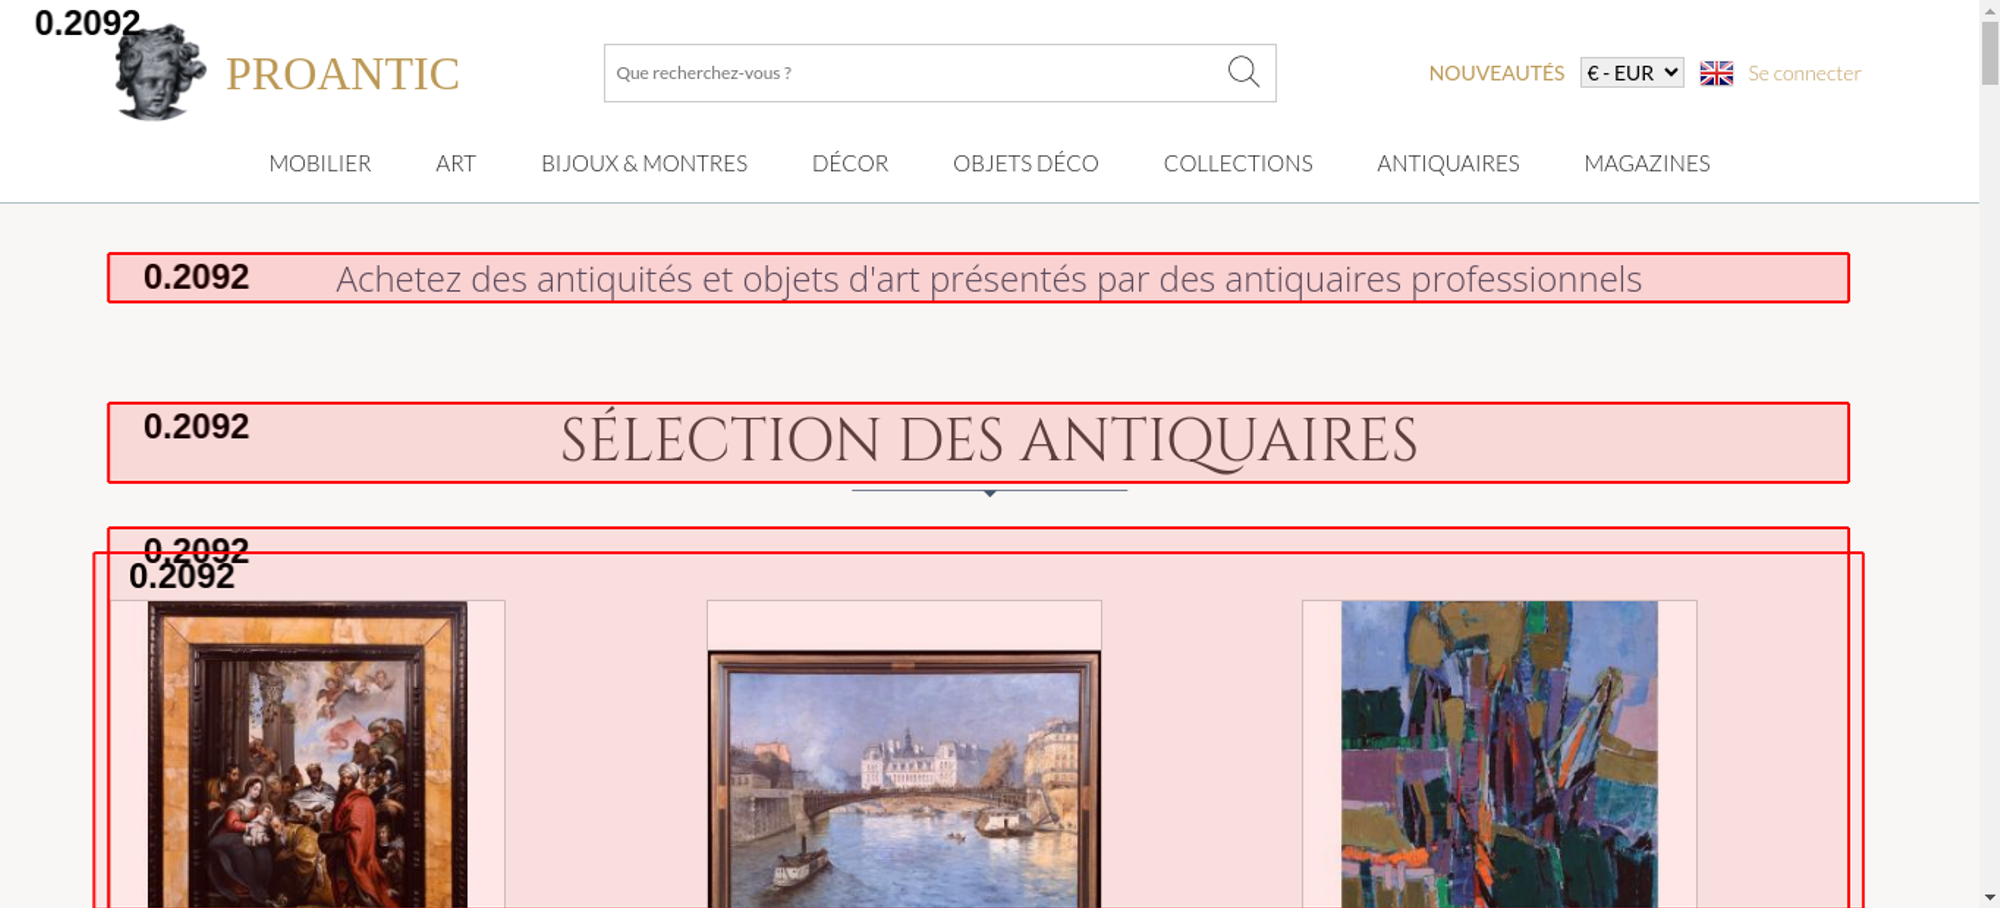Viewport: 2000px width, 908px height.
Task: Go to the DÉCOR menu item
Action: pyautogui.click(x=850, y=163)
